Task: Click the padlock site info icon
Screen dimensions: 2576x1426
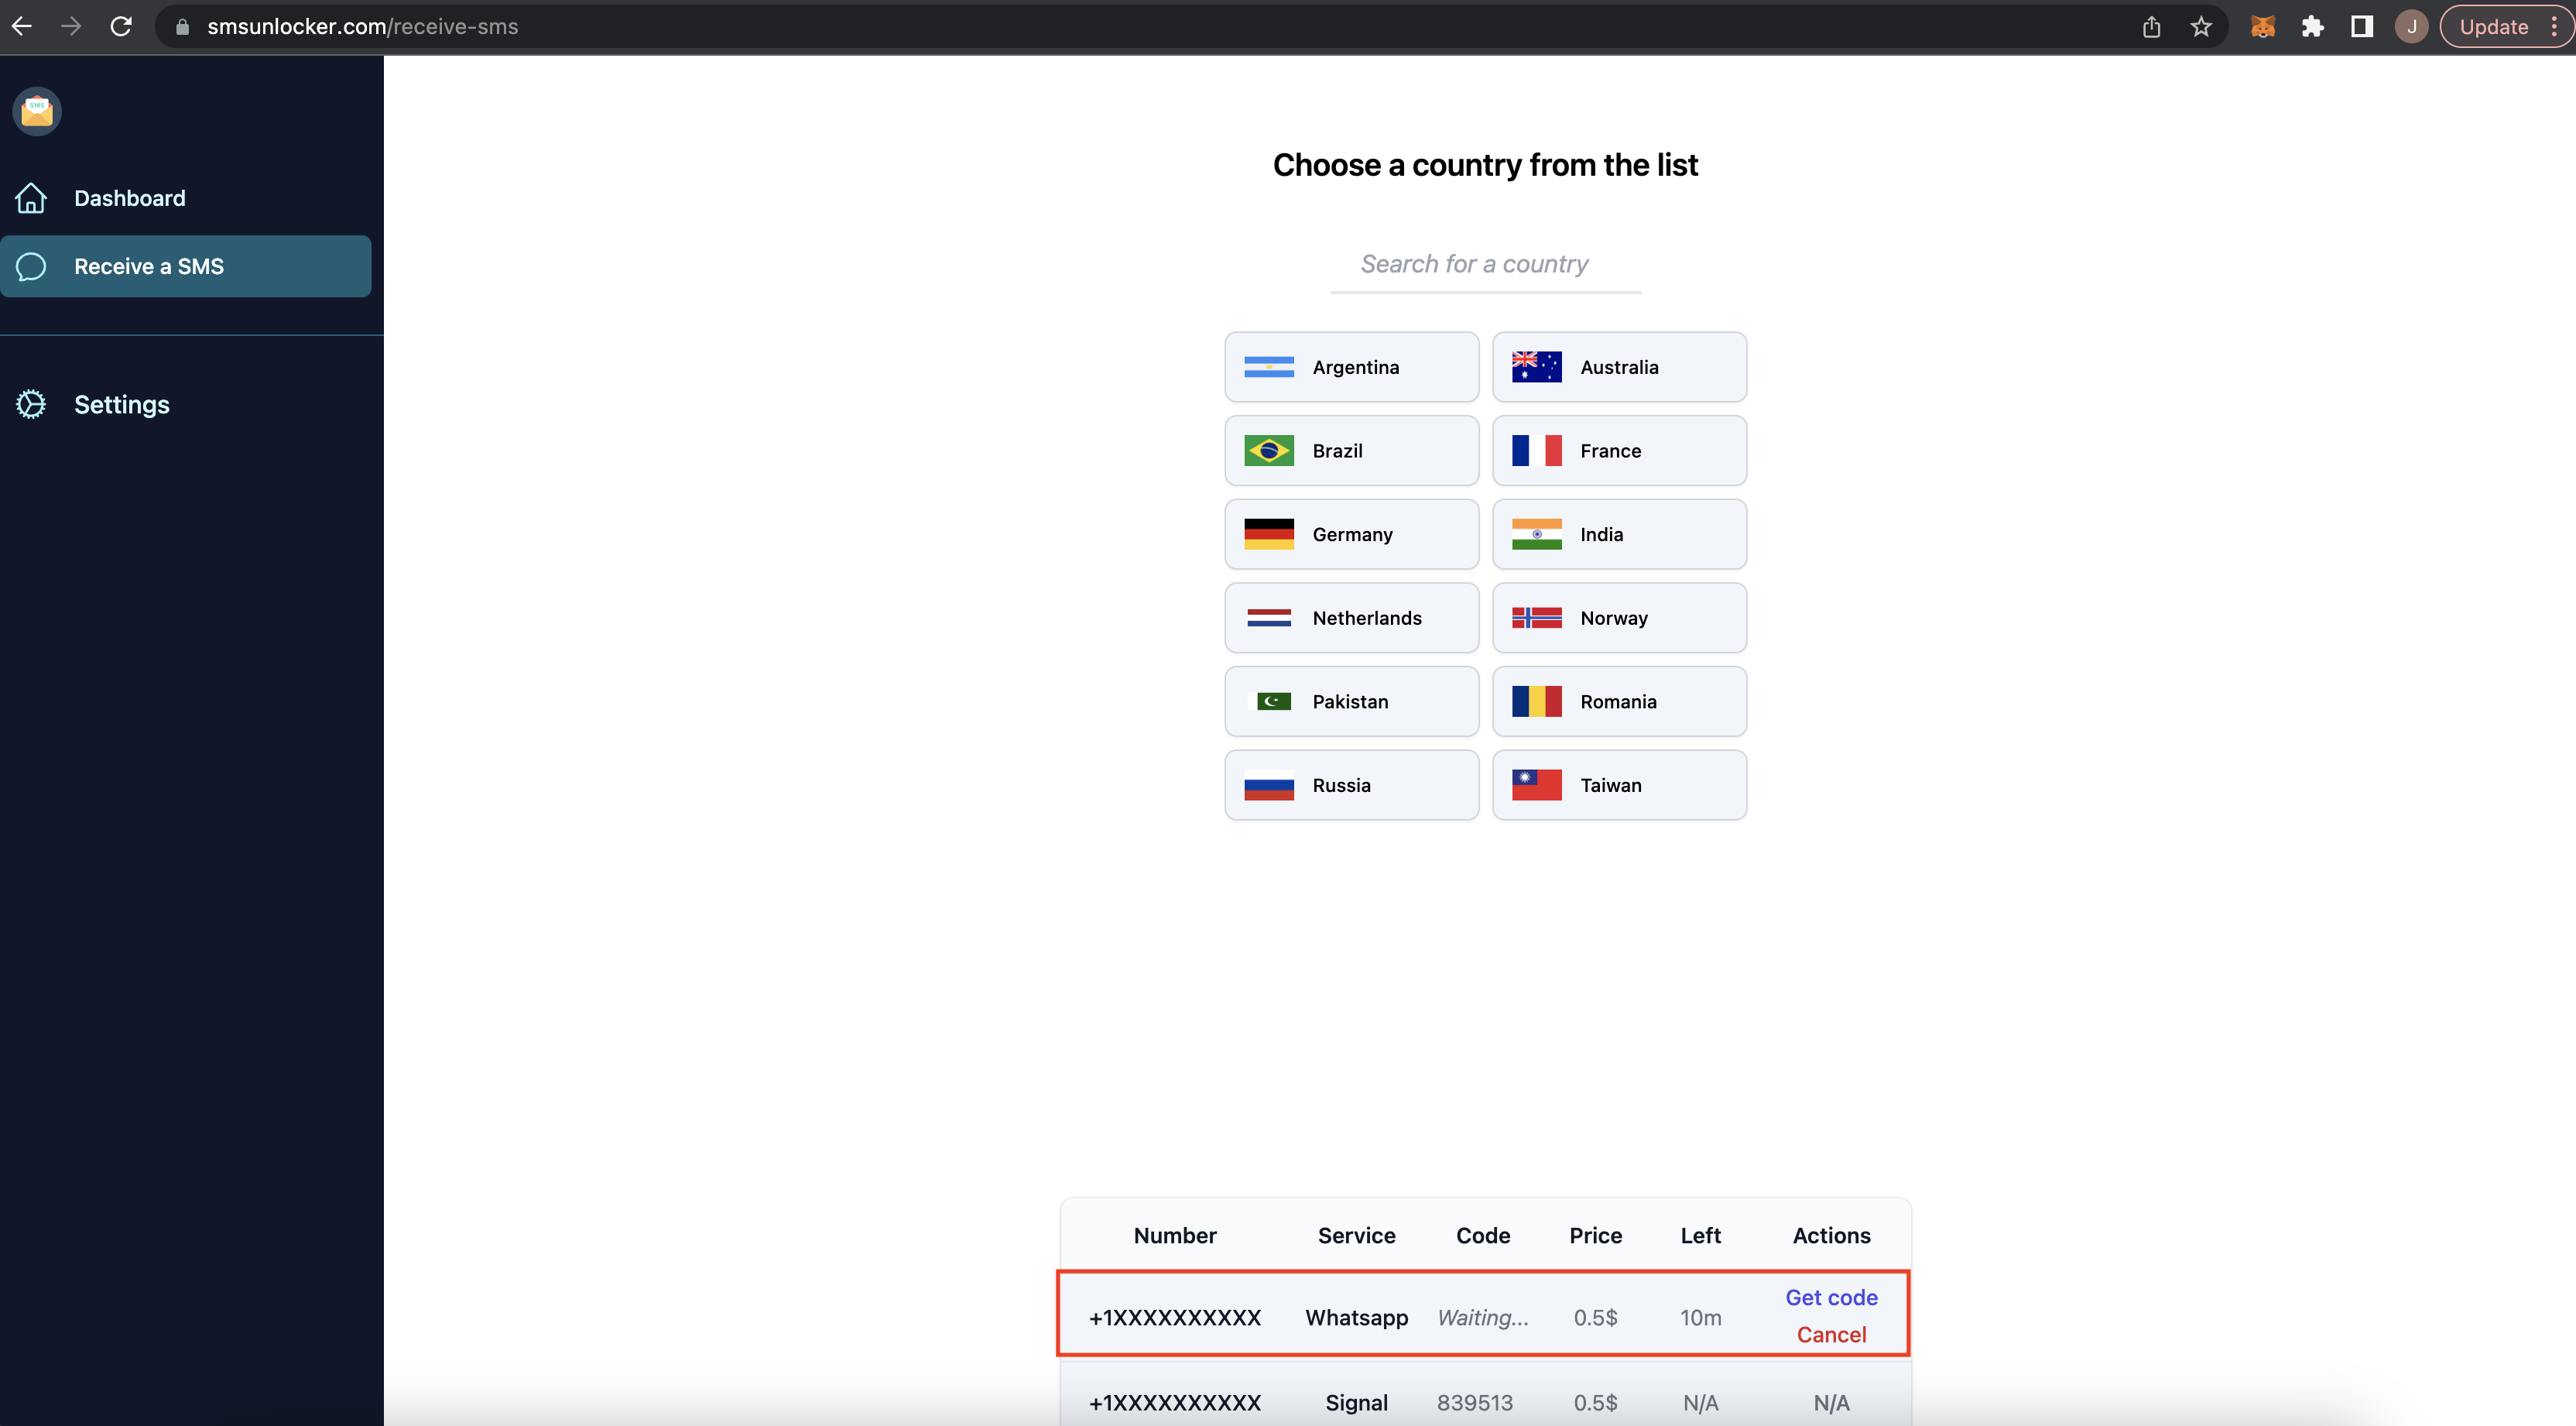Action: [x=182, y=27]
